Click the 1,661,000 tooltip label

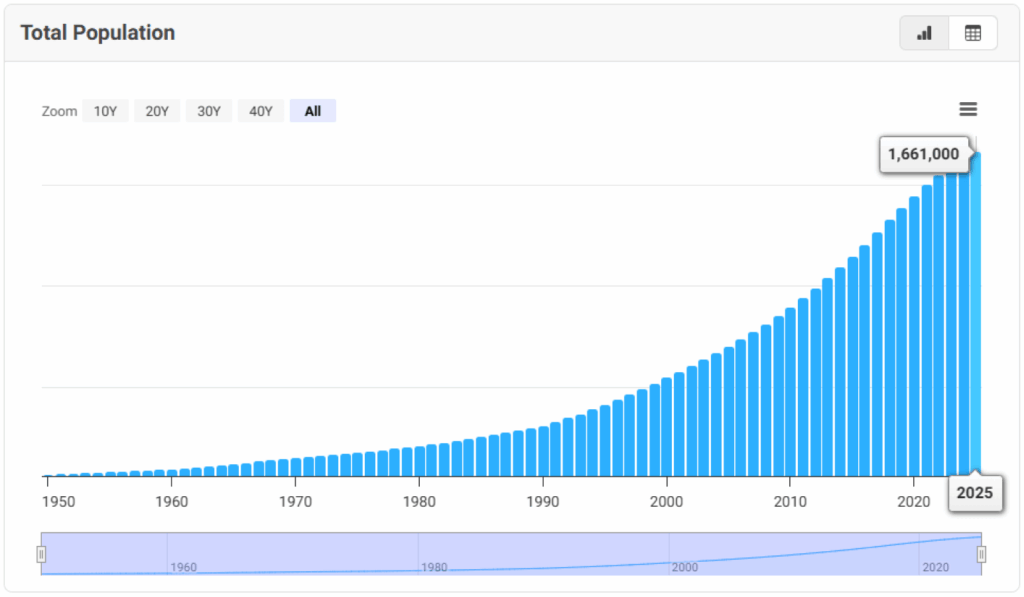923,155
